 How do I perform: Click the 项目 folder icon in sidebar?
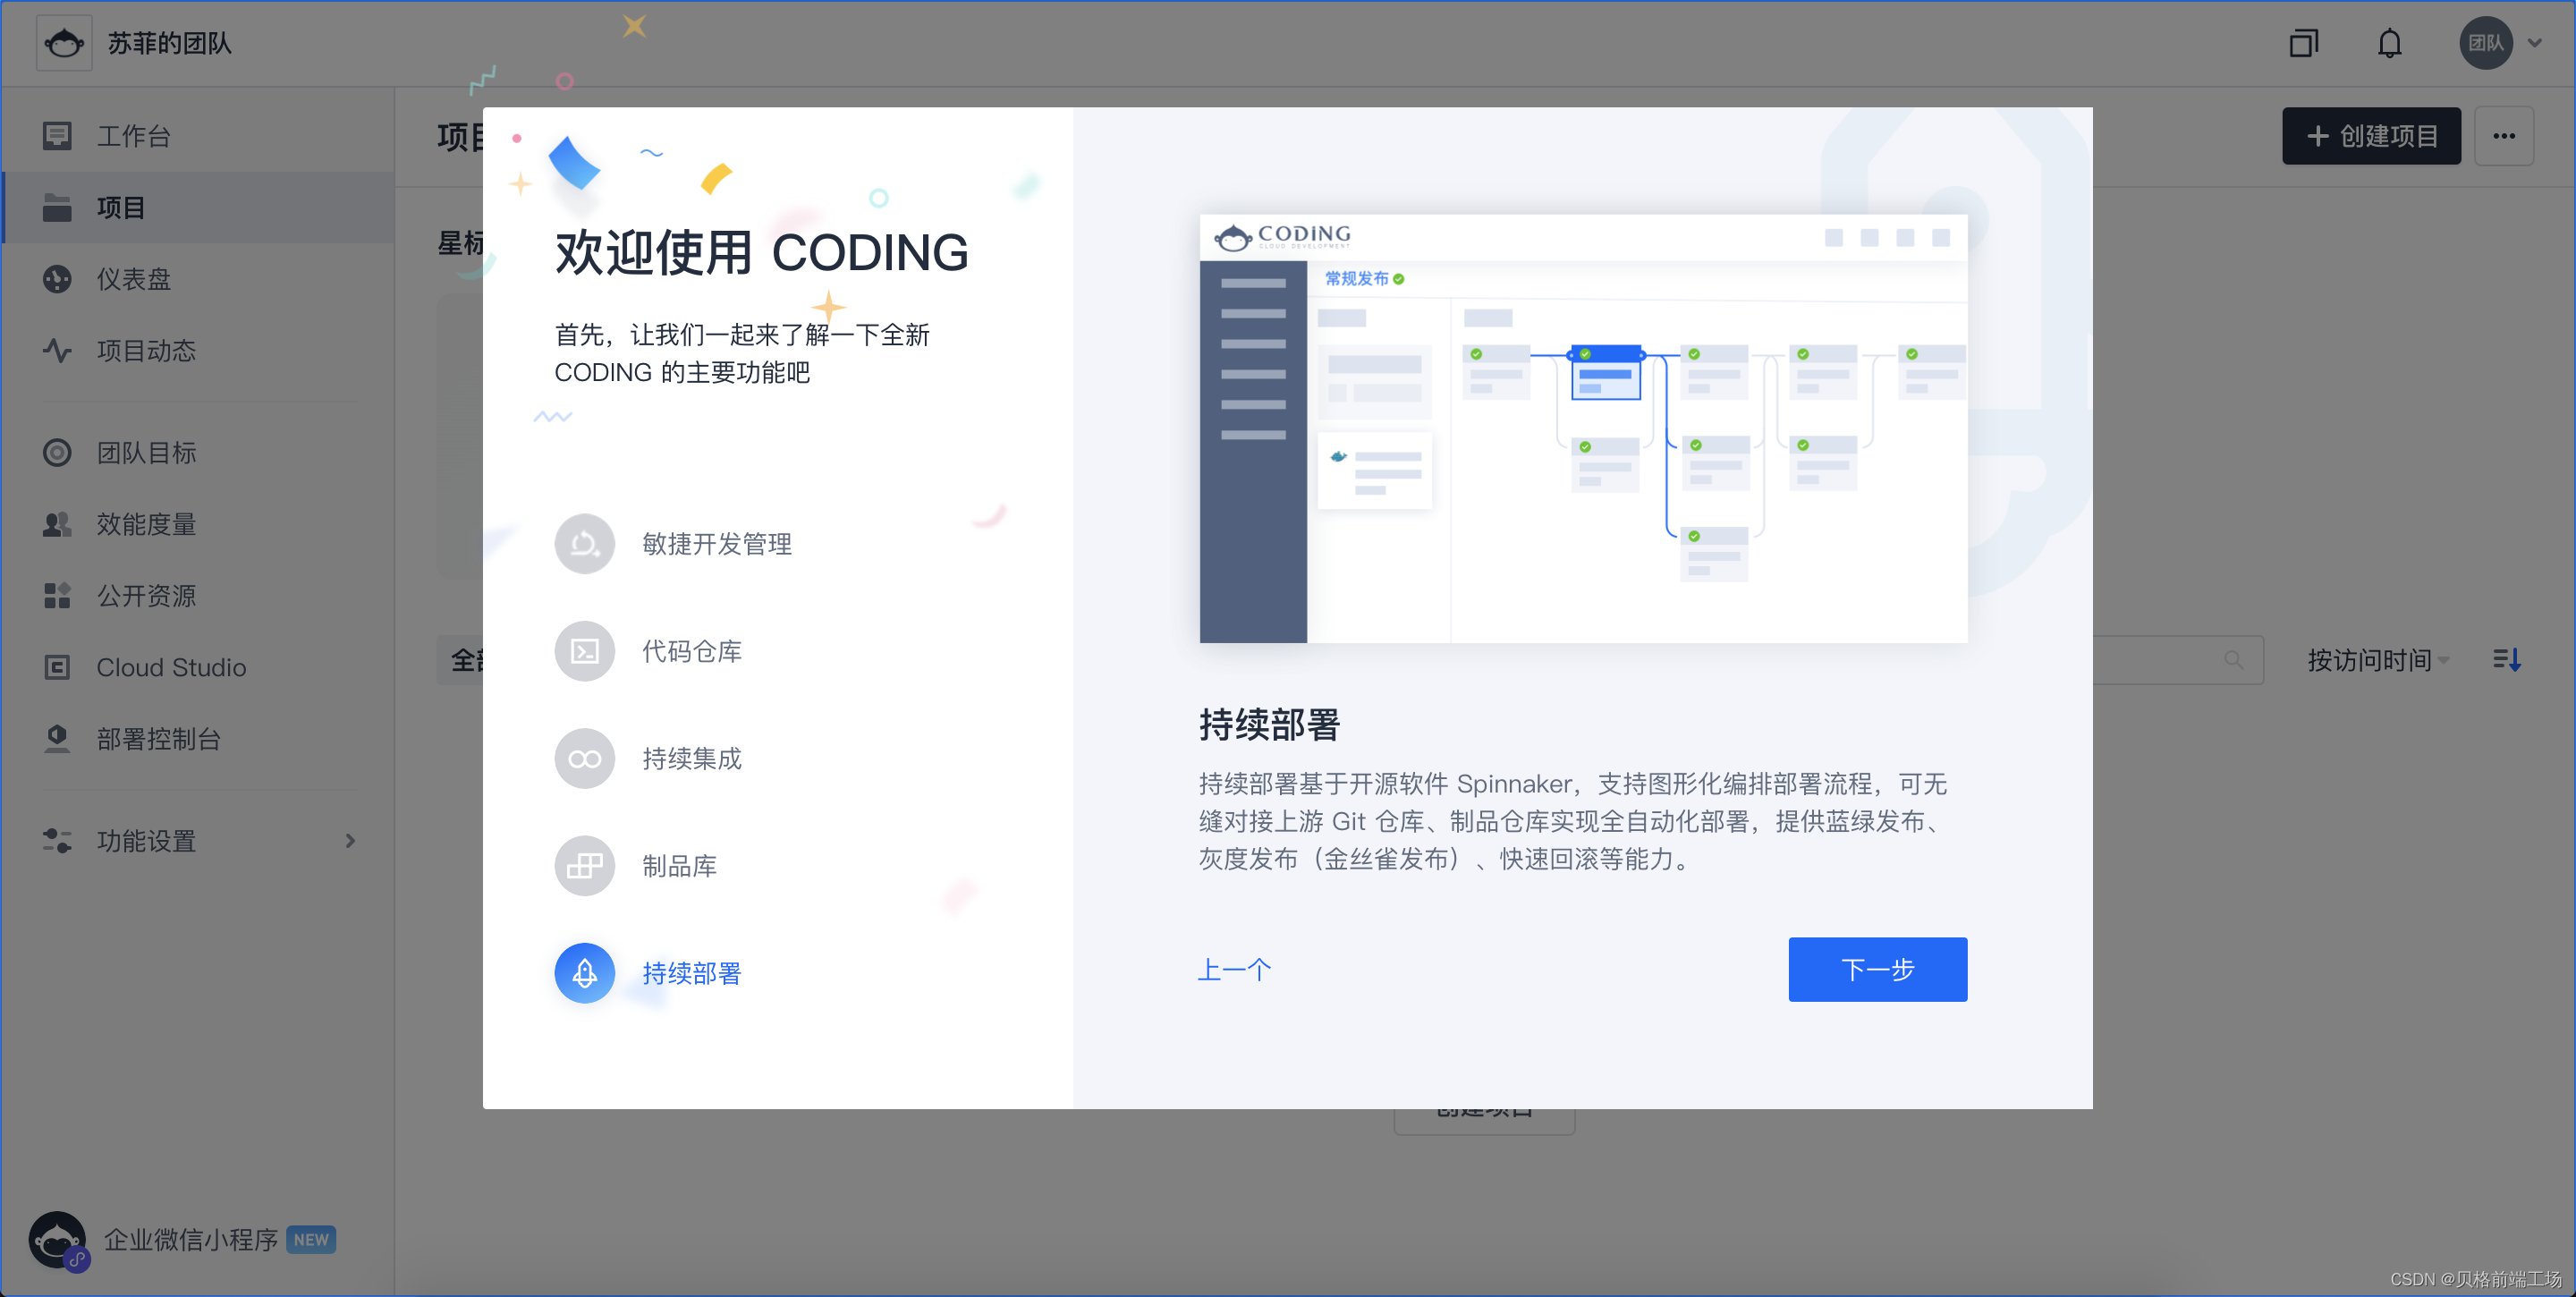[57, 207]
